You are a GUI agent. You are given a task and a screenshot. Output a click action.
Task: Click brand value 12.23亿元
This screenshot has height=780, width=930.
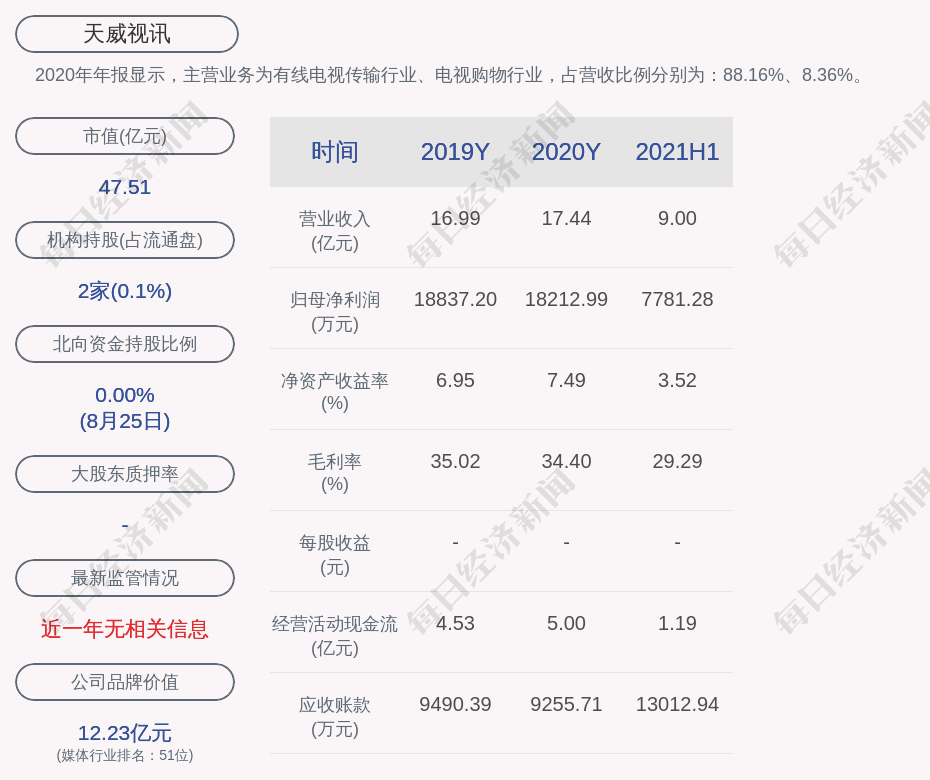[x=125, y=733]
